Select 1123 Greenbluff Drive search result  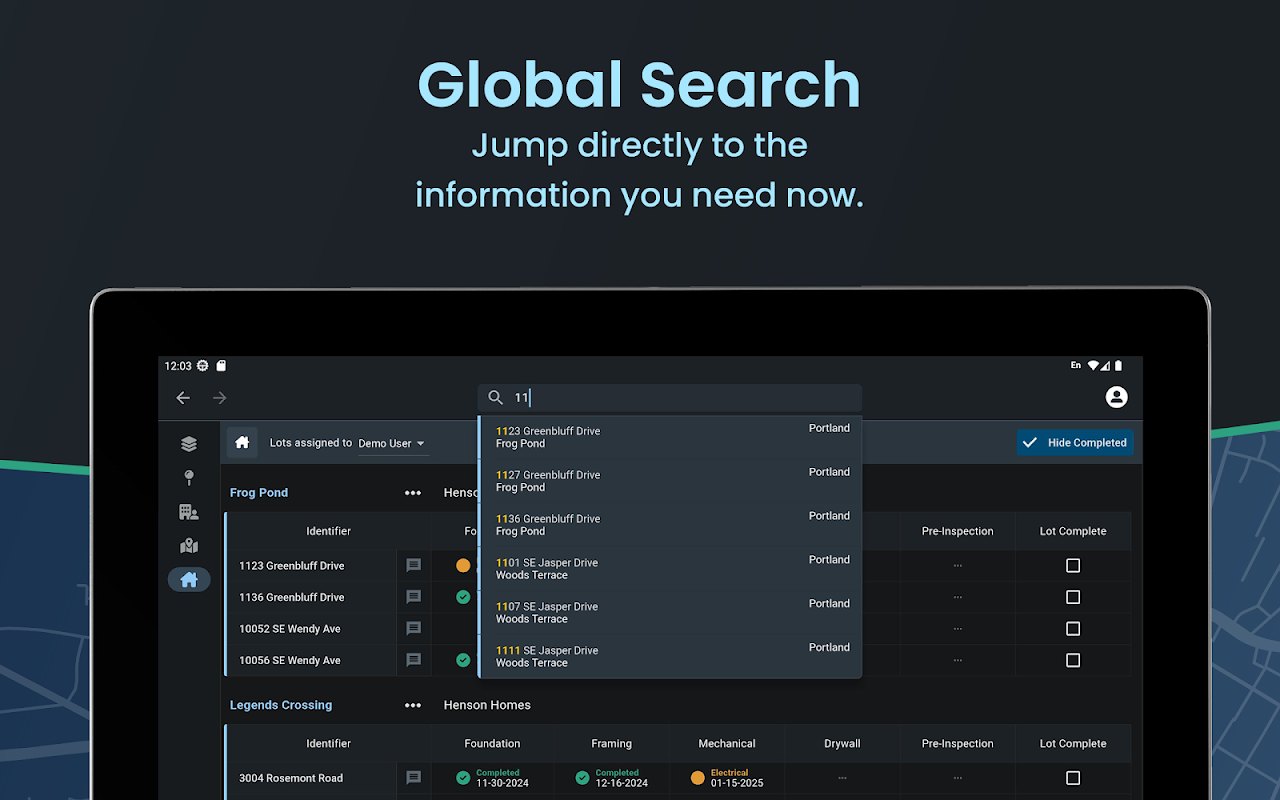tap(670, 438)
